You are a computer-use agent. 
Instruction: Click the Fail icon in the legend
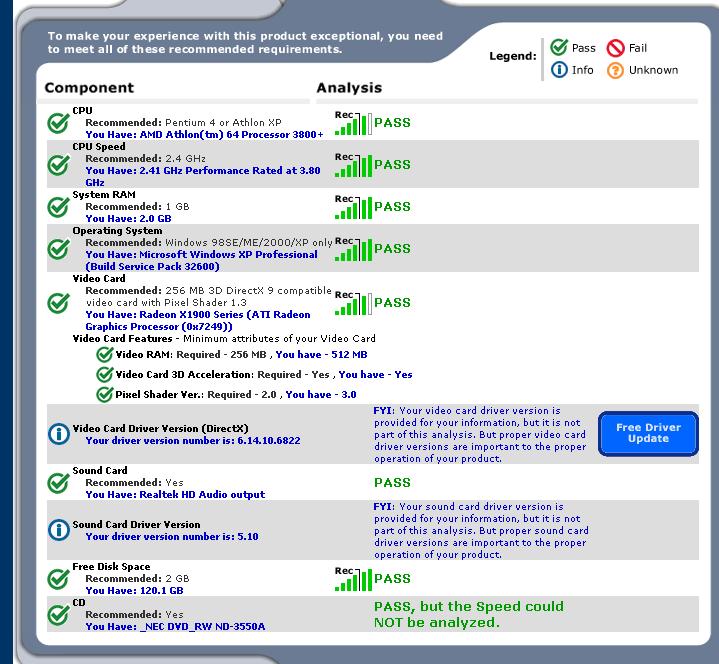tap(615, 48)
